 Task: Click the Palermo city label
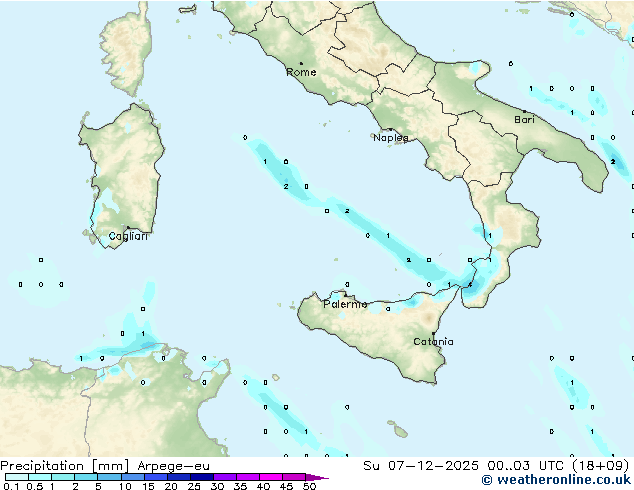pos(345,304)
